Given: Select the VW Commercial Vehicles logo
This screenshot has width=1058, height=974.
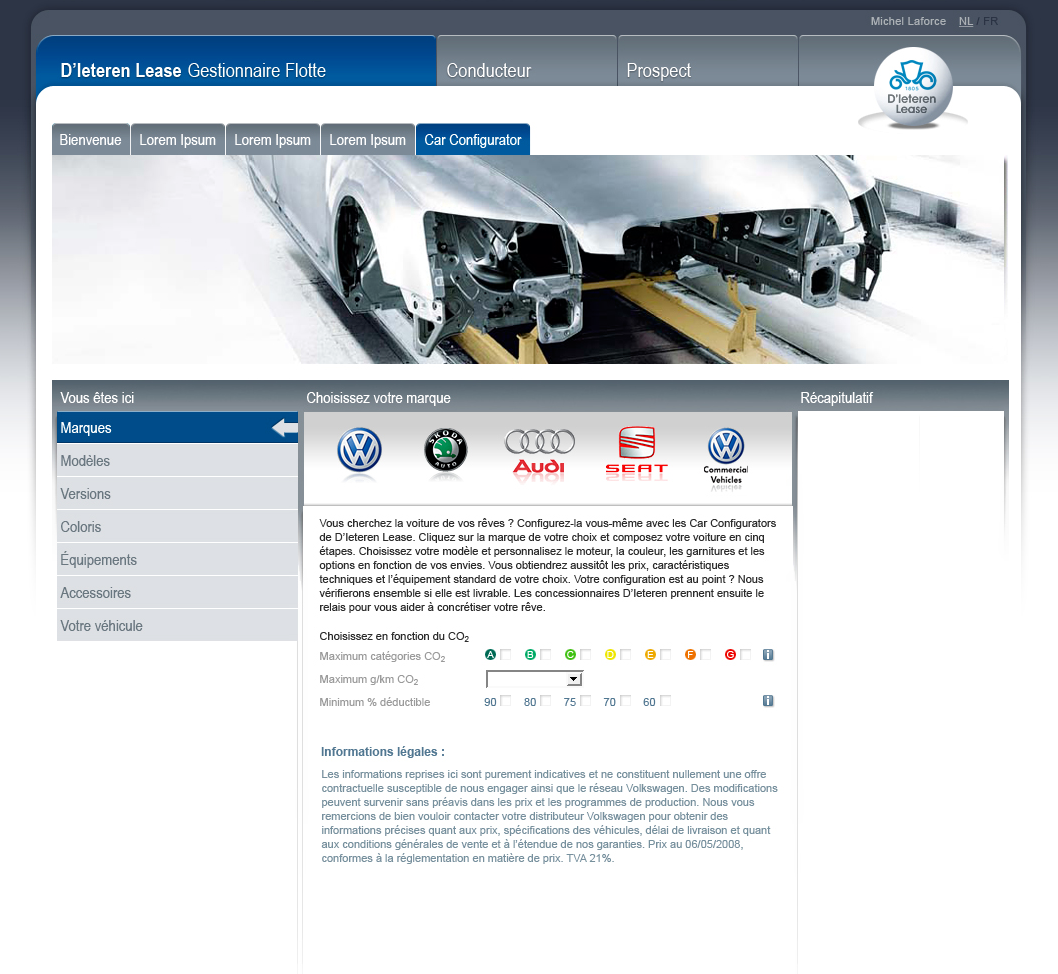Looking at the screenshot, I should [725, 455].
